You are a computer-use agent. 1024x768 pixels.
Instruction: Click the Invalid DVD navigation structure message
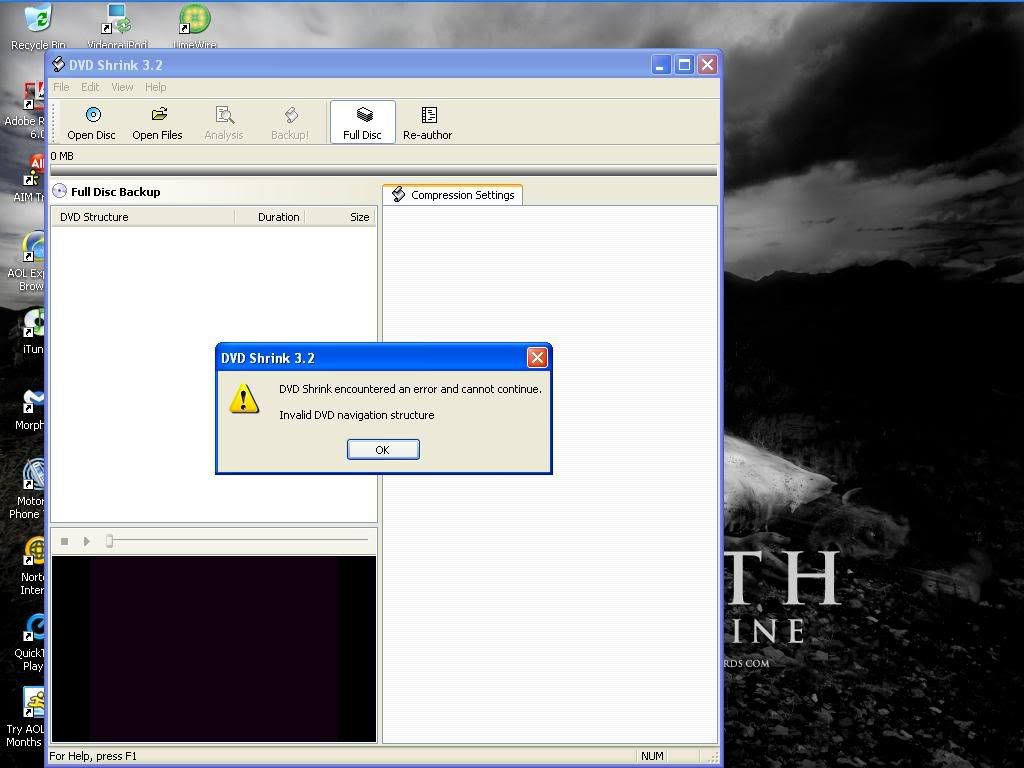click(x=357, y=415)
